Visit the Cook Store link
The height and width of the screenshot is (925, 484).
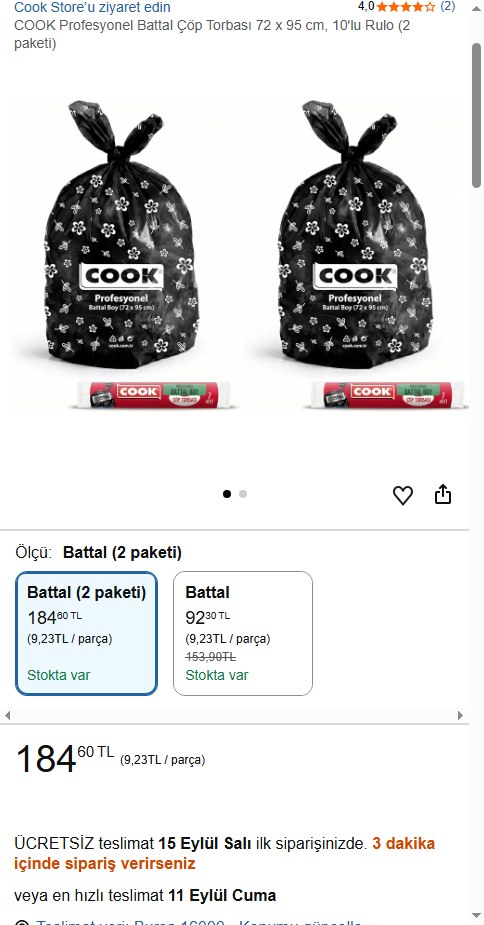92,7
